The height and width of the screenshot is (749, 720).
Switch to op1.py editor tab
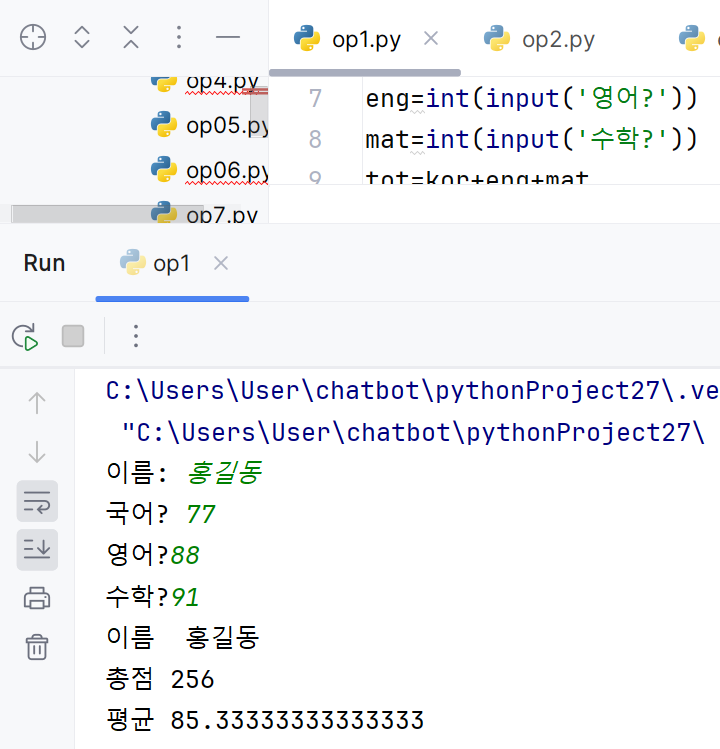click(x=366, y=40)
